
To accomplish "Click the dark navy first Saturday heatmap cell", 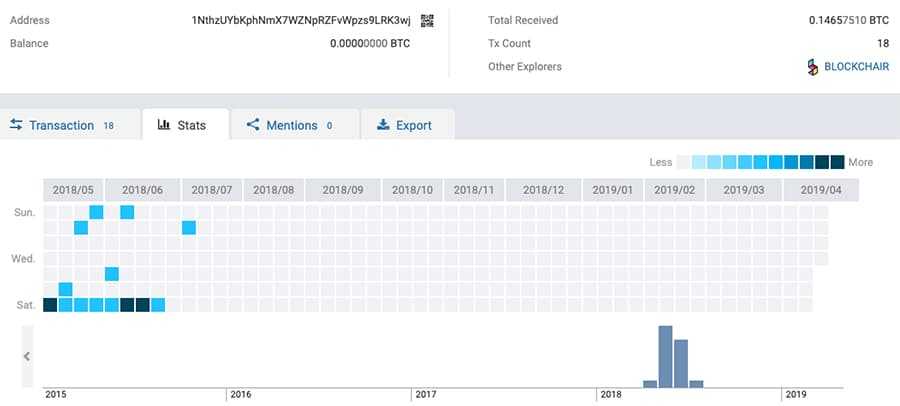I will pyautogui.click(x=50, y=305).
